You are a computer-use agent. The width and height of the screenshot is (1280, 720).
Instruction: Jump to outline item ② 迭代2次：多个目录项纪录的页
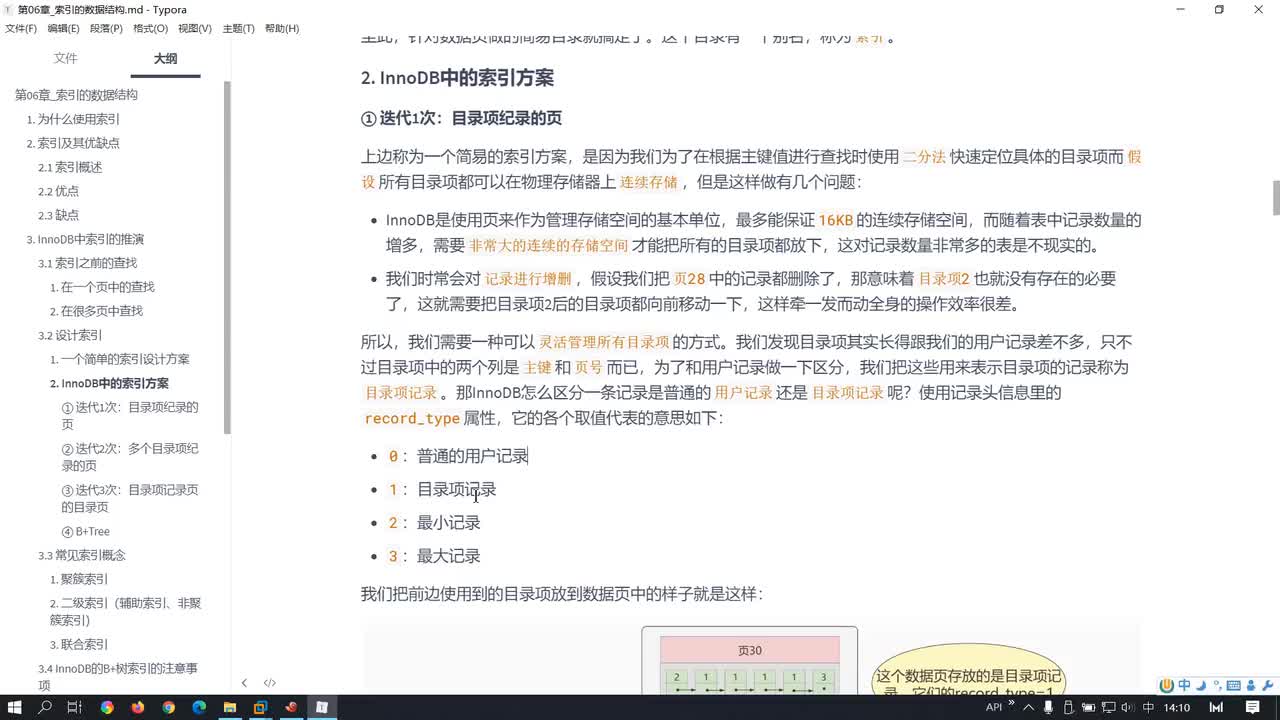pos(130,457)
